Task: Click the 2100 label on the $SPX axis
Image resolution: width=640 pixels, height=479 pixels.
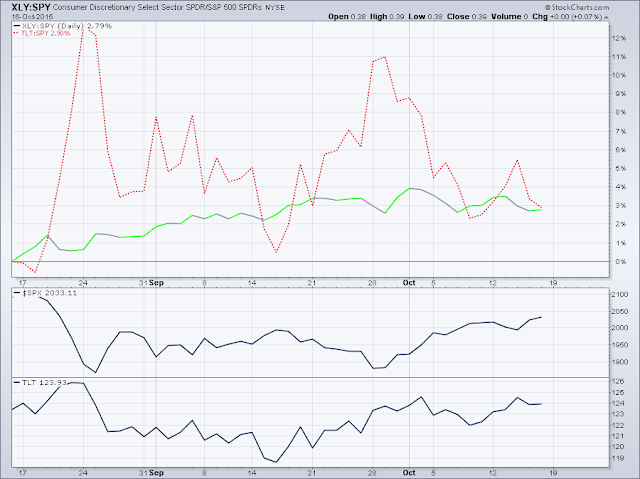Action: [620, 295]
